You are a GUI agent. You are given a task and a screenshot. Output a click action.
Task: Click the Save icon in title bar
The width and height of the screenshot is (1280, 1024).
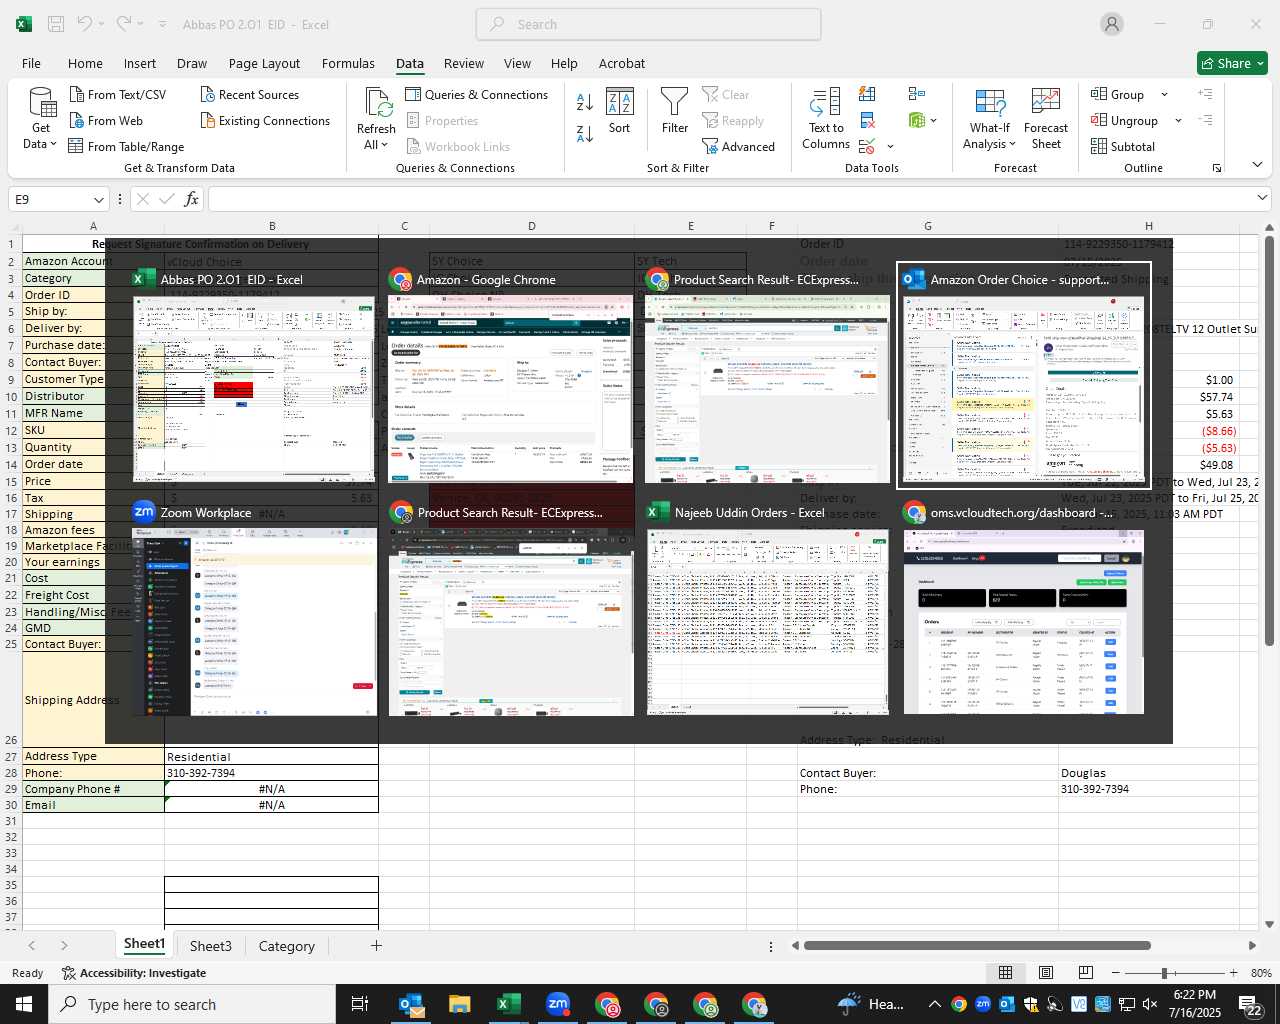(56, 24)
